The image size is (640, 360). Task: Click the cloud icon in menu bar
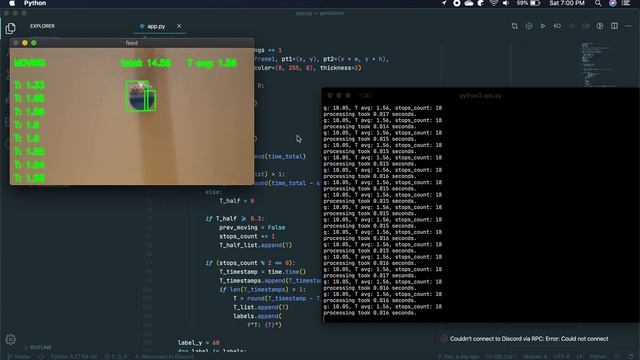pos(469,3)
